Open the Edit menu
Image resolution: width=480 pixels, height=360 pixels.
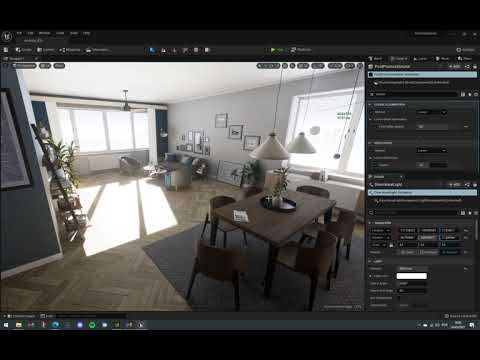30,33
